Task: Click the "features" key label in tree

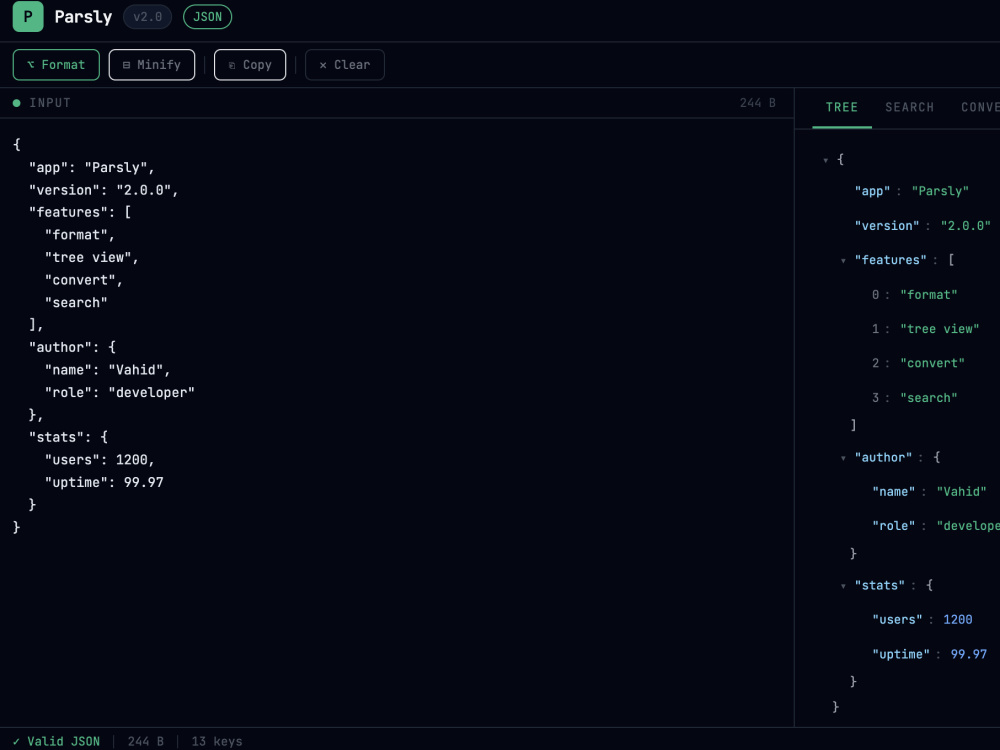Action: point(890,260)
